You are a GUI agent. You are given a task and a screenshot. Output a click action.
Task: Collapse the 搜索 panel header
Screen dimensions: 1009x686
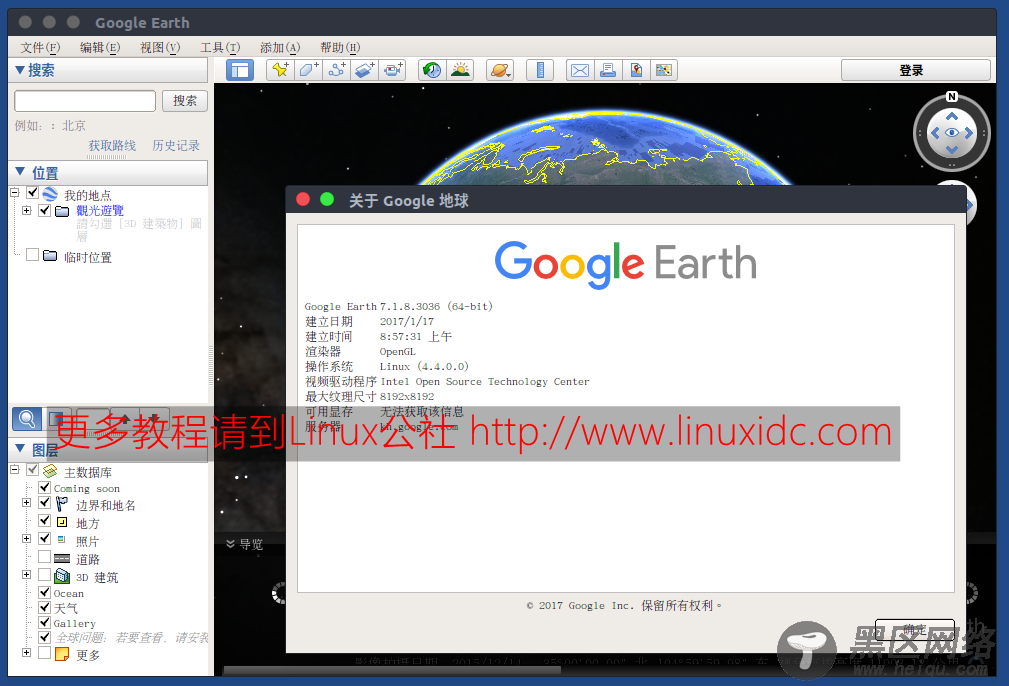(107, 70)
